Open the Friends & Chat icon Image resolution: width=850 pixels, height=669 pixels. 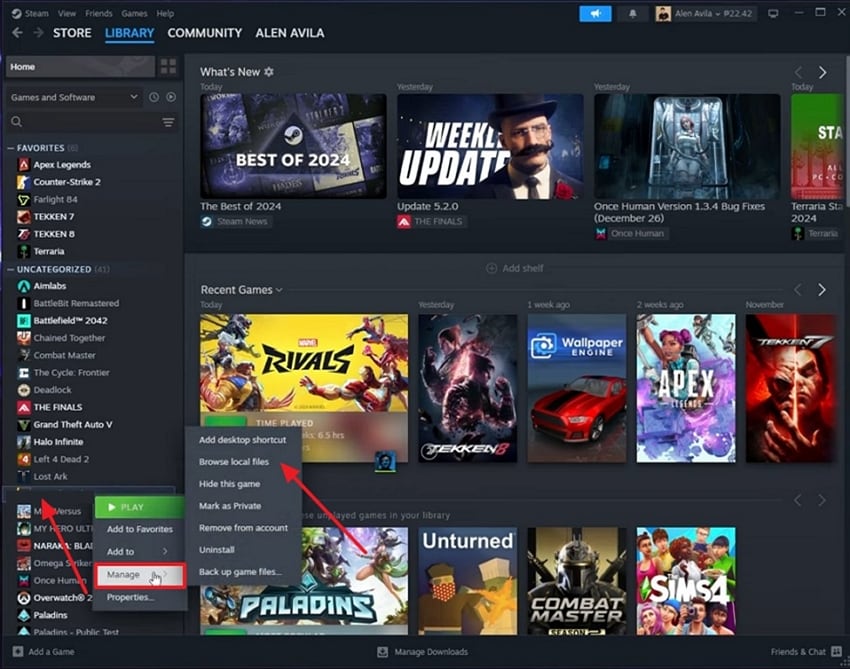[836, 651]
